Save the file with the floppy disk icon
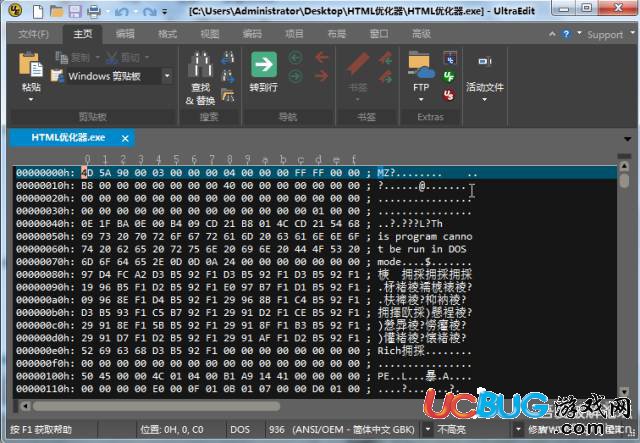Screen dimensions: 640x443 75,11
